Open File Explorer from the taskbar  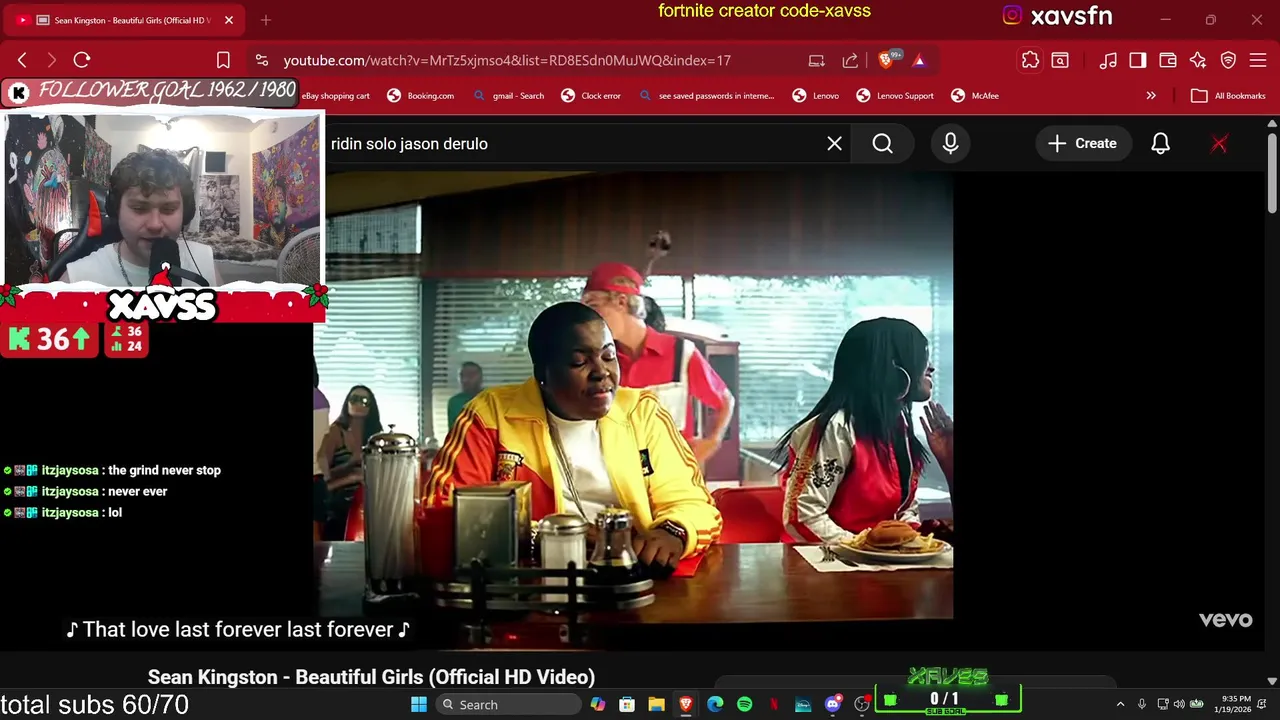pos(656,704)
